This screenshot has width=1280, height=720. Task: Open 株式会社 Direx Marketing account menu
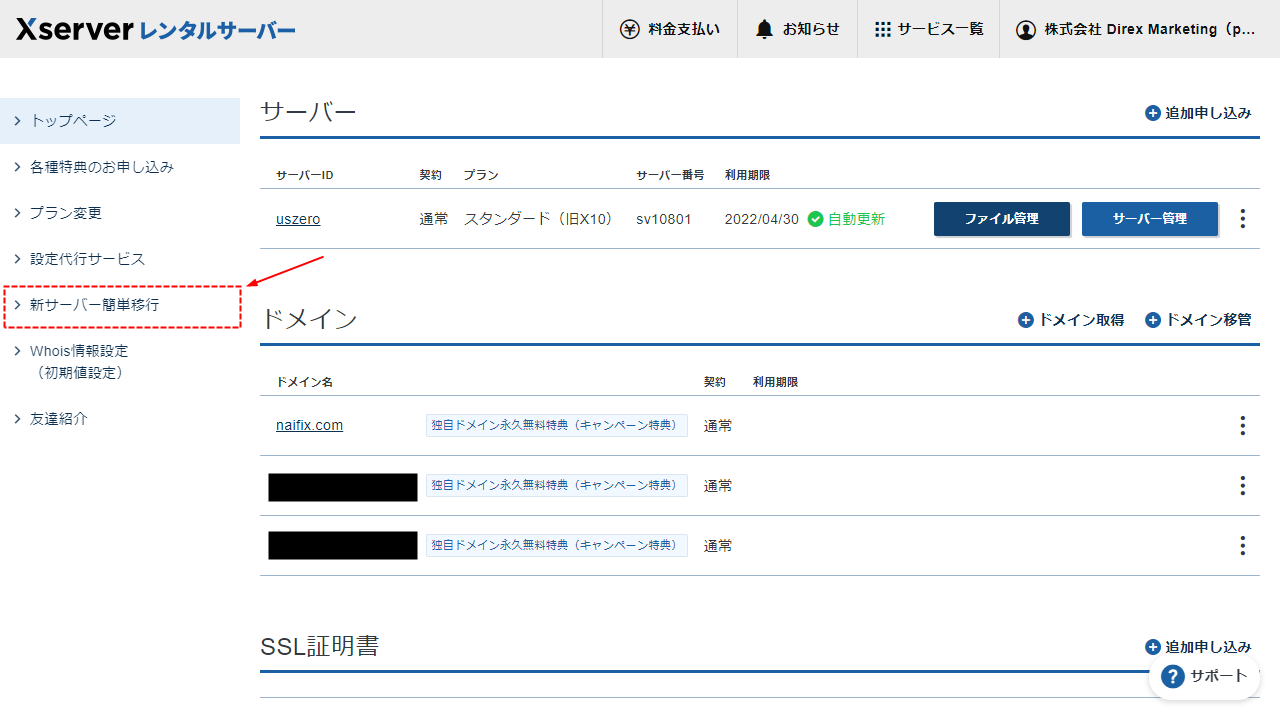coord(1139,29)
